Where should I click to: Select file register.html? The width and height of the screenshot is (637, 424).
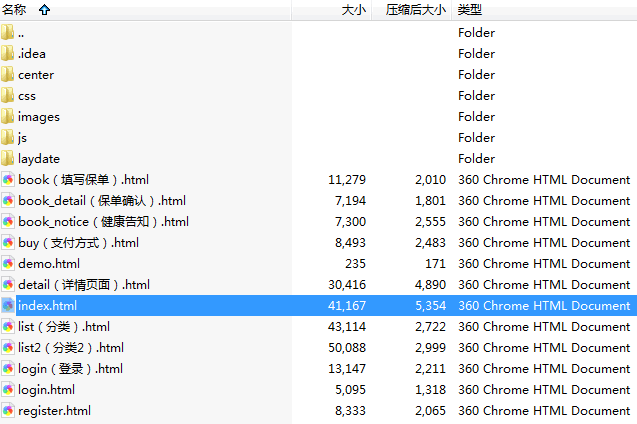(54, 411)
